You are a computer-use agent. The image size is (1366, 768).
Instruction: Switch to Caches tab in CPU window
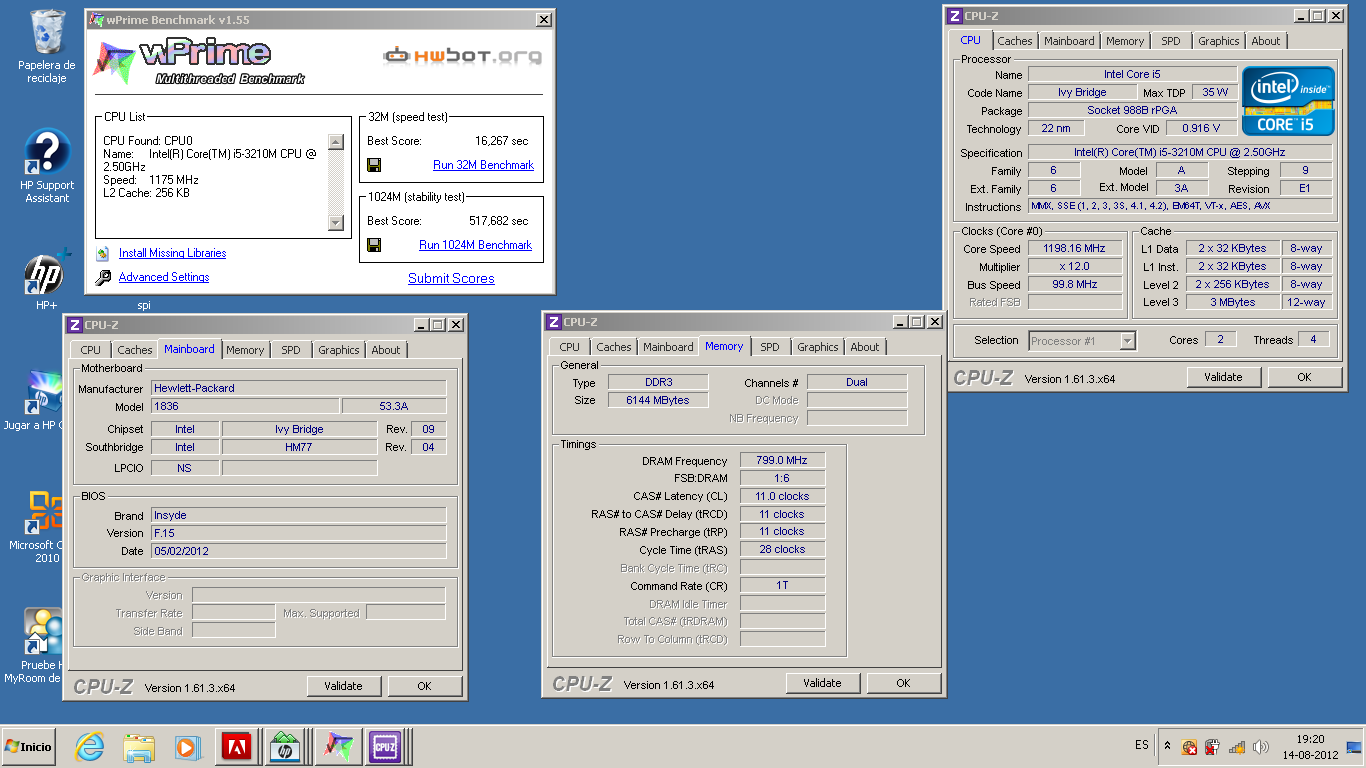pos(1014,41)
